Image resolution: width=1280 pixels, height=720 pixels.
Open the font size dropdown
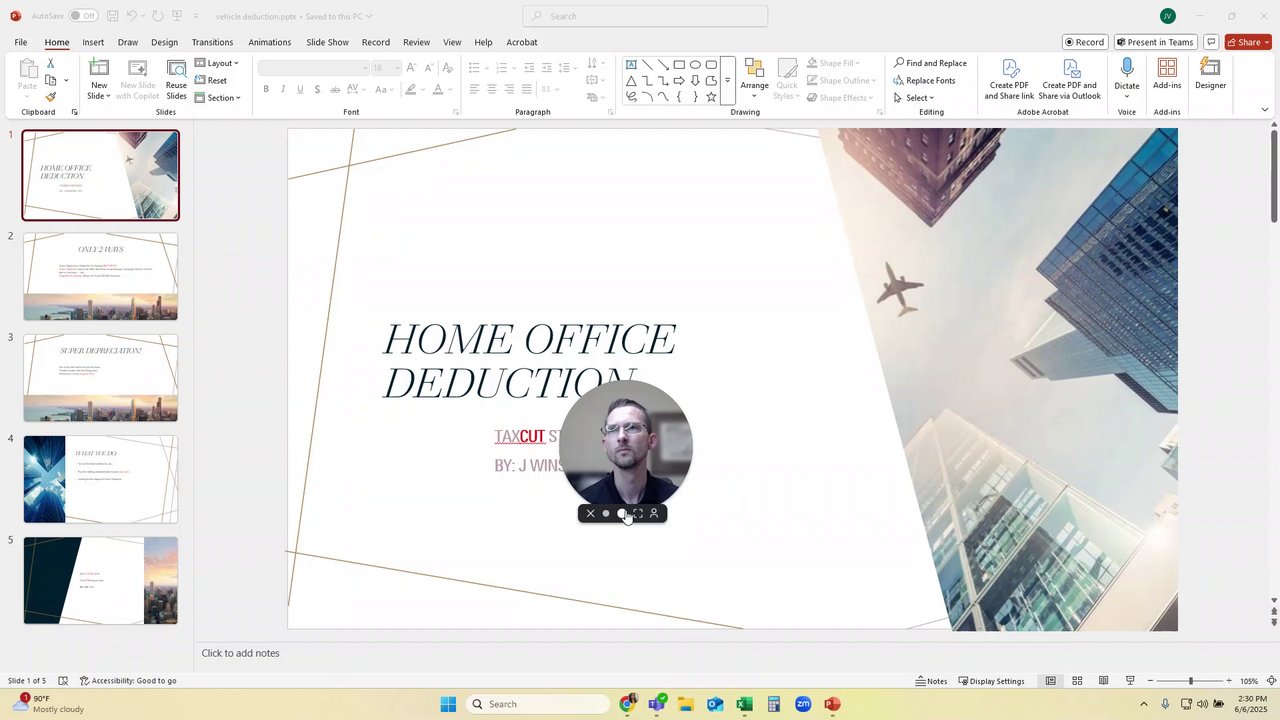[x=396, y=68]
